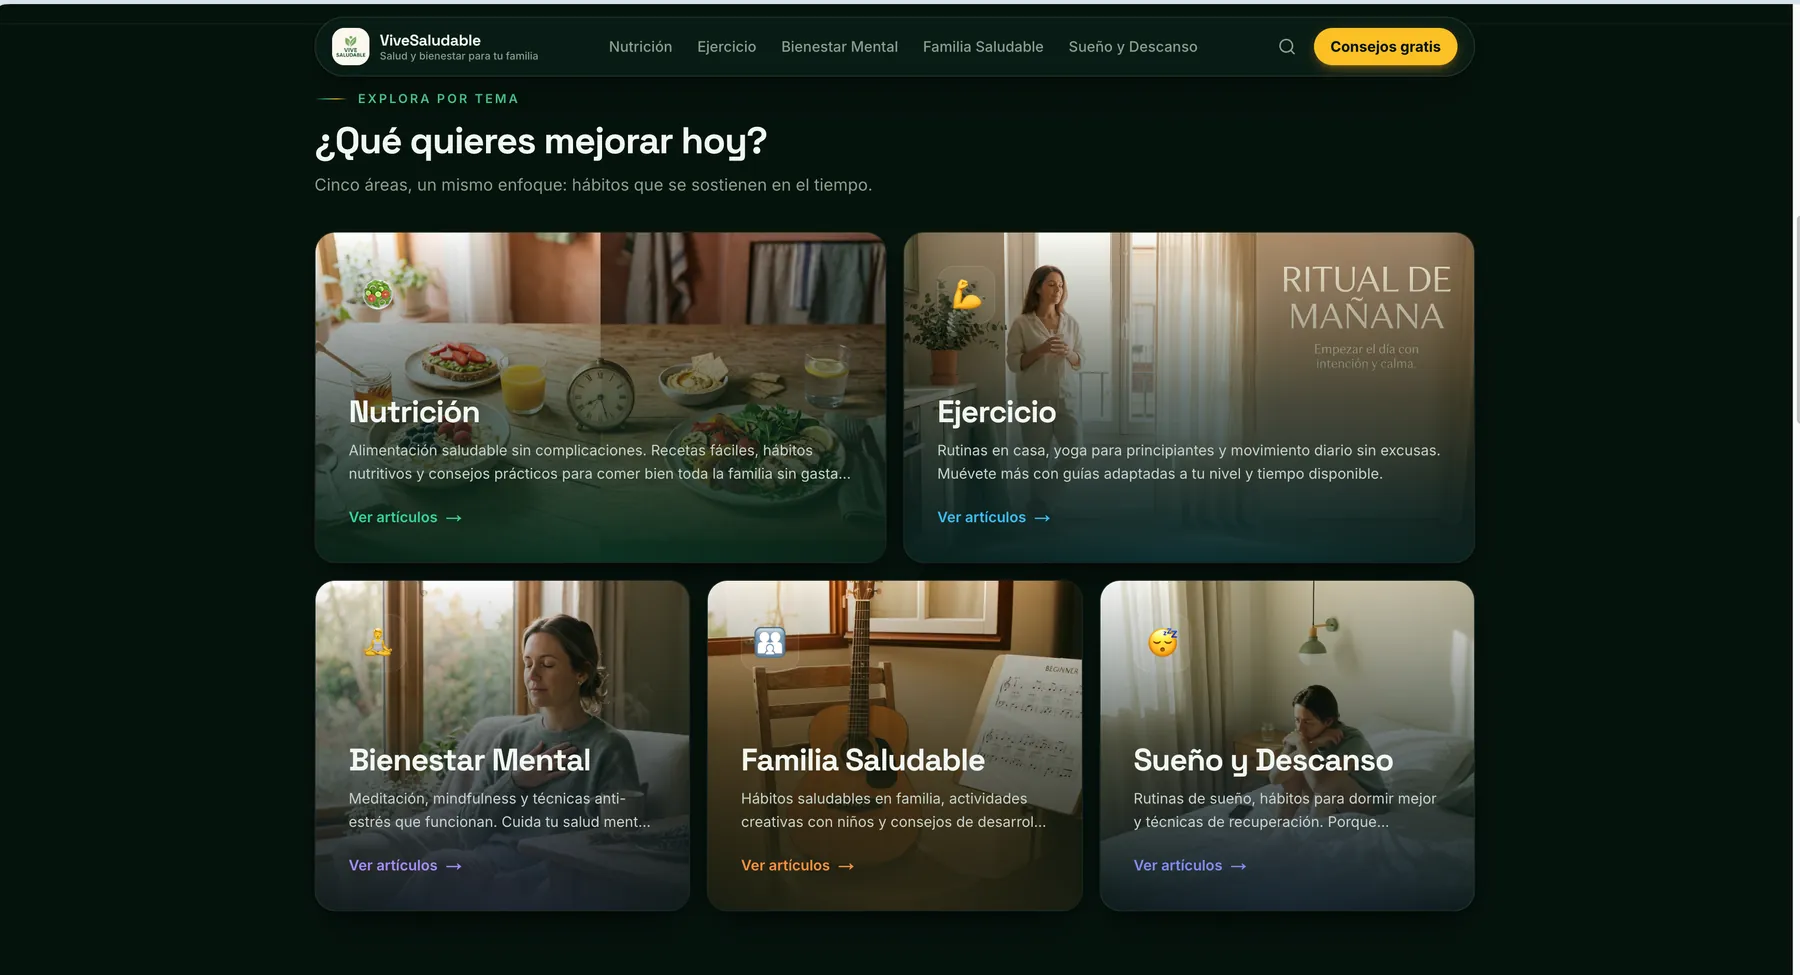Image resolution: width=1800 pixels, height=975 pixels.
Task: Click arrow next to Nutrición Ver artículos
Action: coord(454,518)
